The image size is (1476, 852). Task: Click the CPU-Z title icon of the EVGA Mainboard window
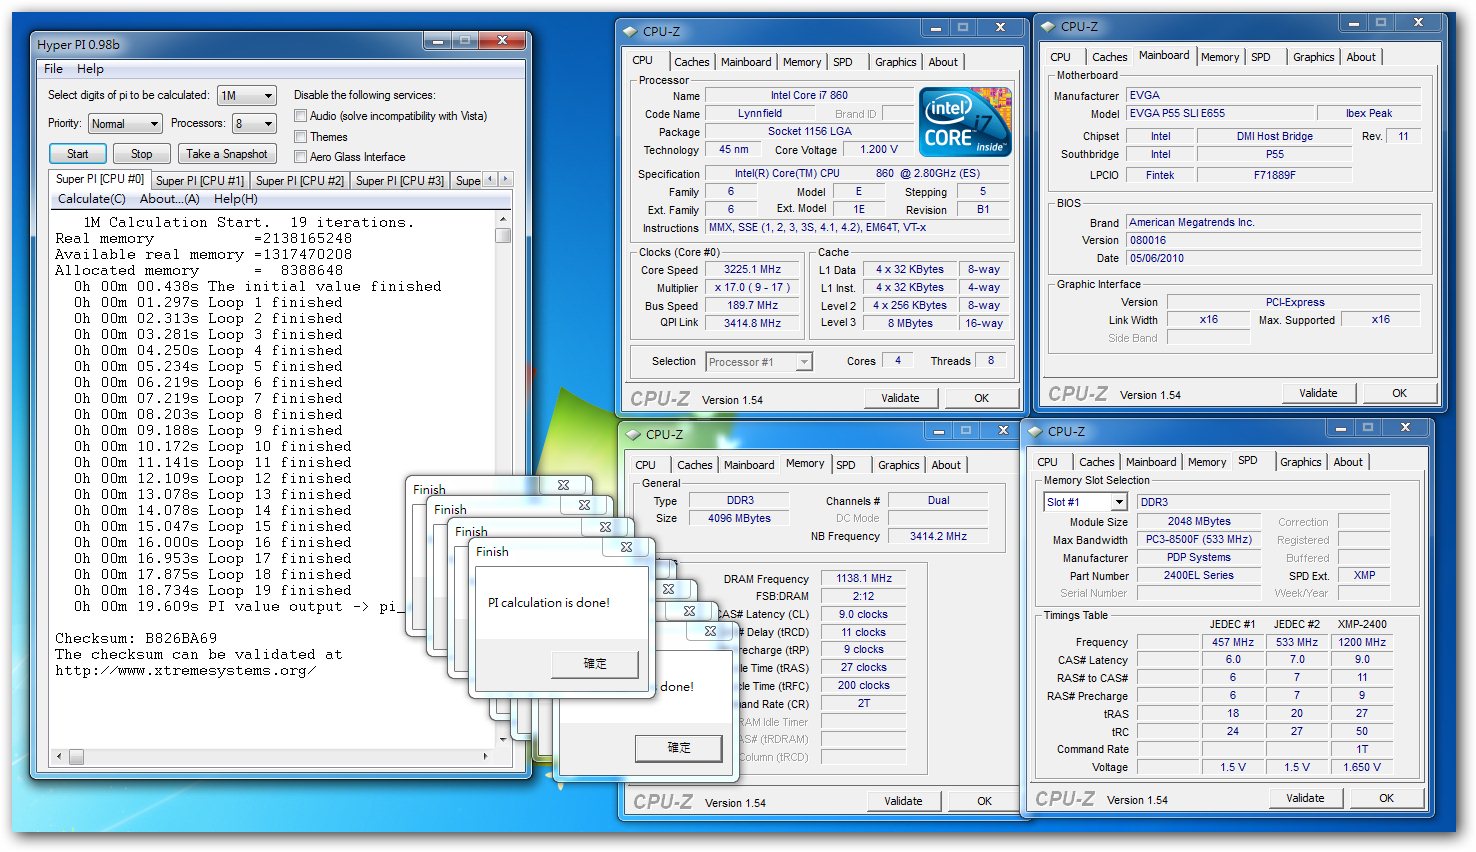tap(1048, 27)
